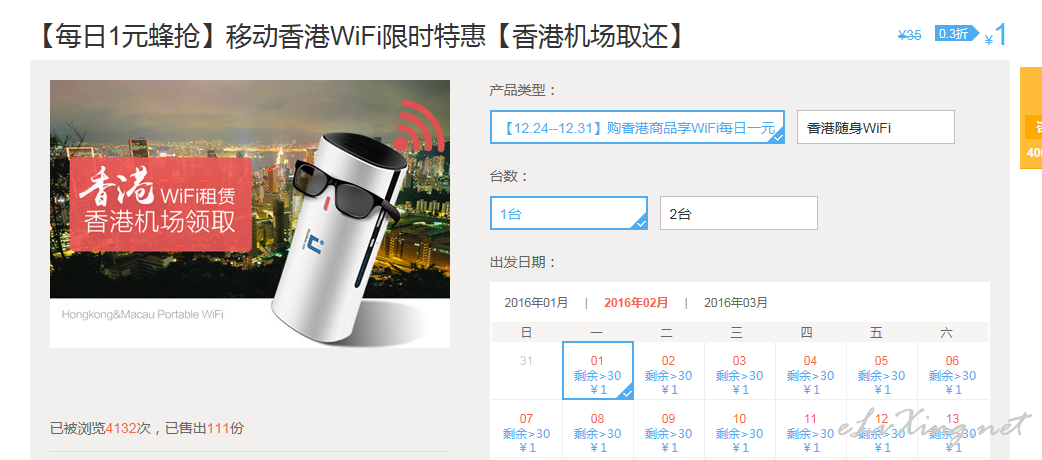This screenshot has width=1042, height=460.
Task: Pick departure date 06 in calendar
Action: pos(953,371)
